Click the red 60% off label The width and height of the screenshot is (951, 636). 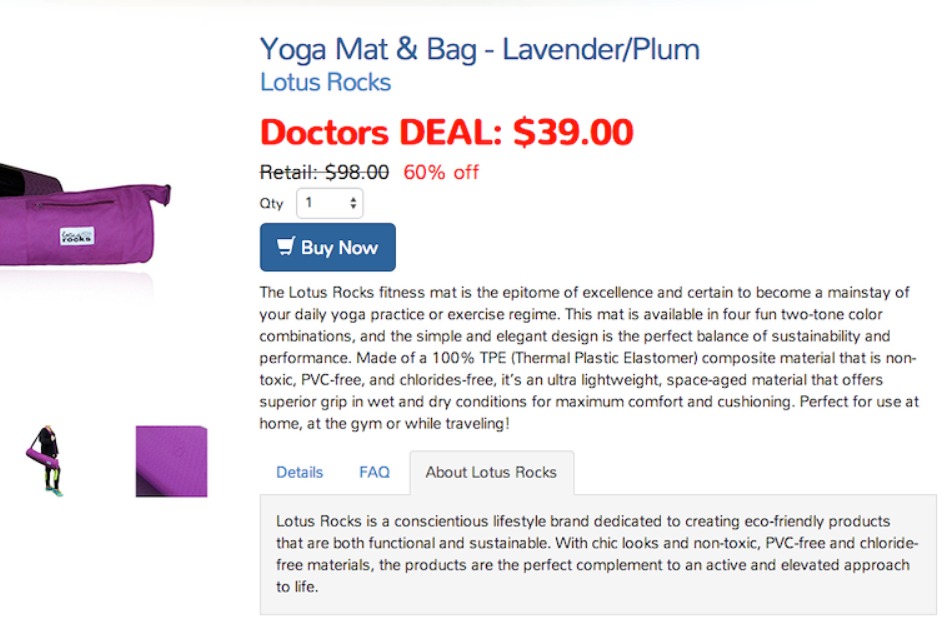441,172
